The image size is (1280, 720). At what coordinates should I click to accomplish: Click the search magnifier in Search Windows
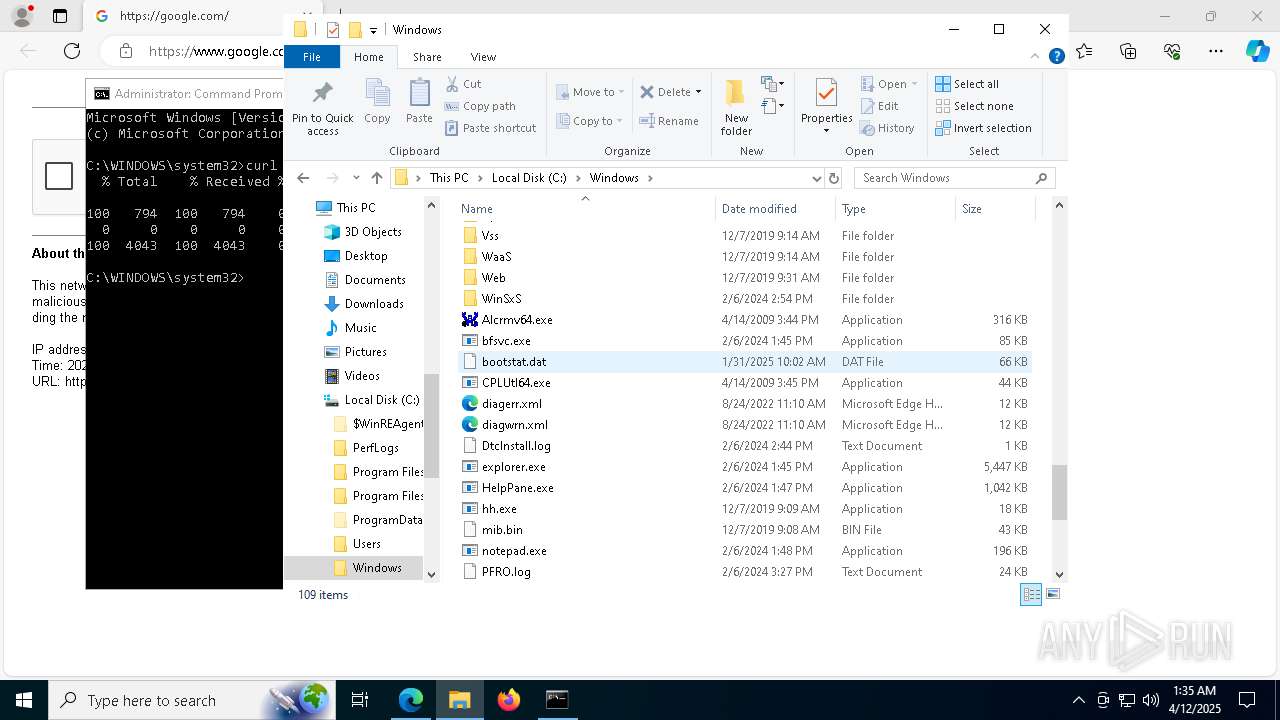[x=1041, y=178]
